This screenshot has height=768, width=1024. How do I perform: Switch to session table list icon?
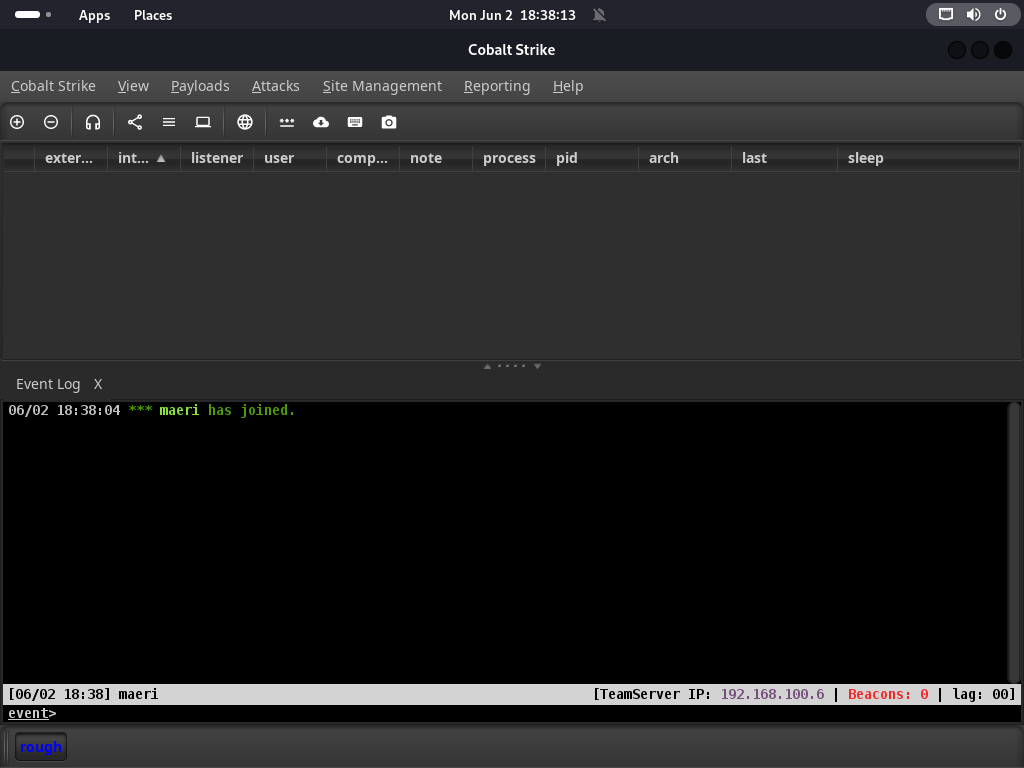tap(169, 122)
